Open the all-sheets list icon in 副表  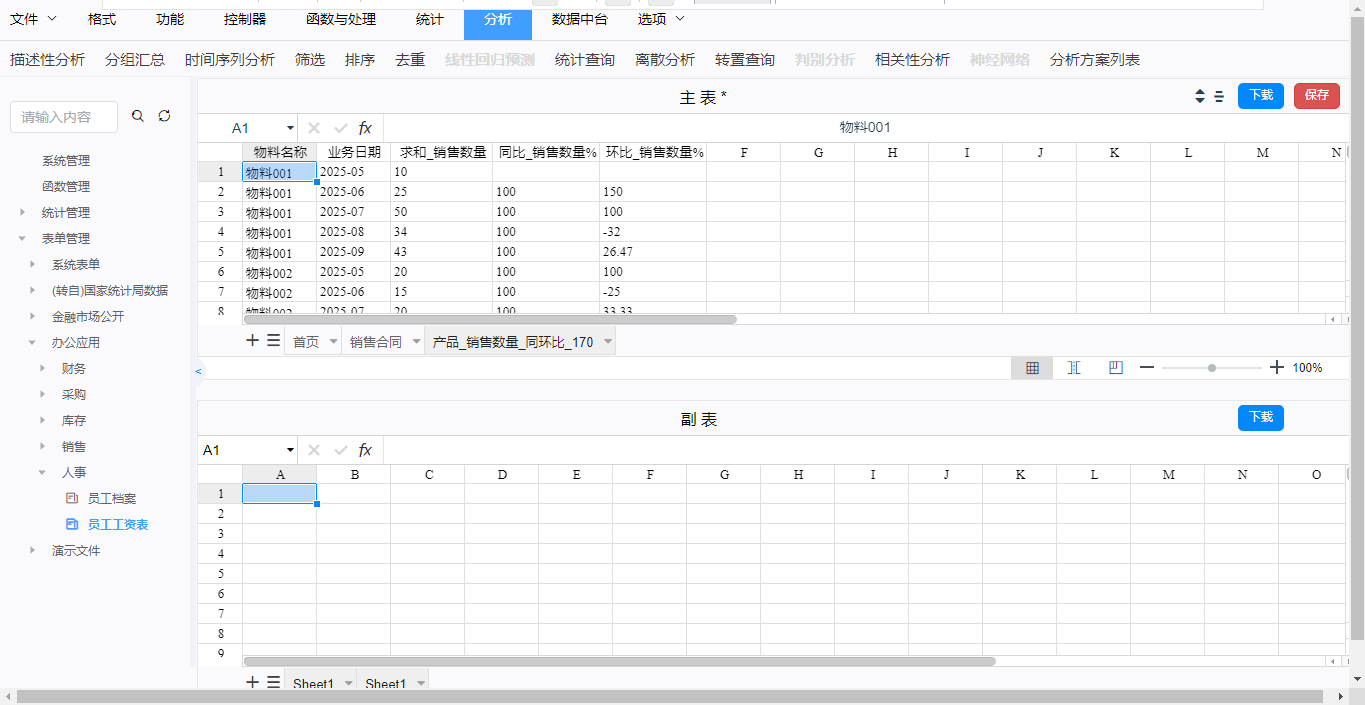tap(273, 682)
